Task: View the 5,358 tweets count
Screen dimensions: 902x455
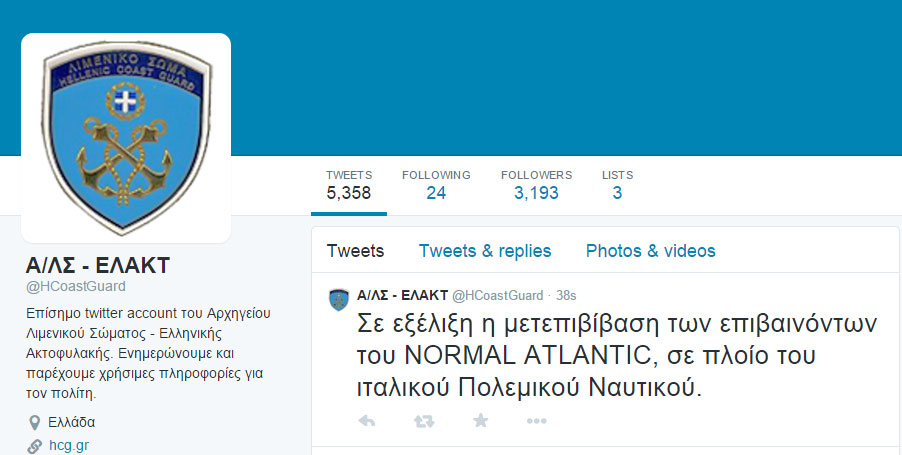Action: pos(349,185)
